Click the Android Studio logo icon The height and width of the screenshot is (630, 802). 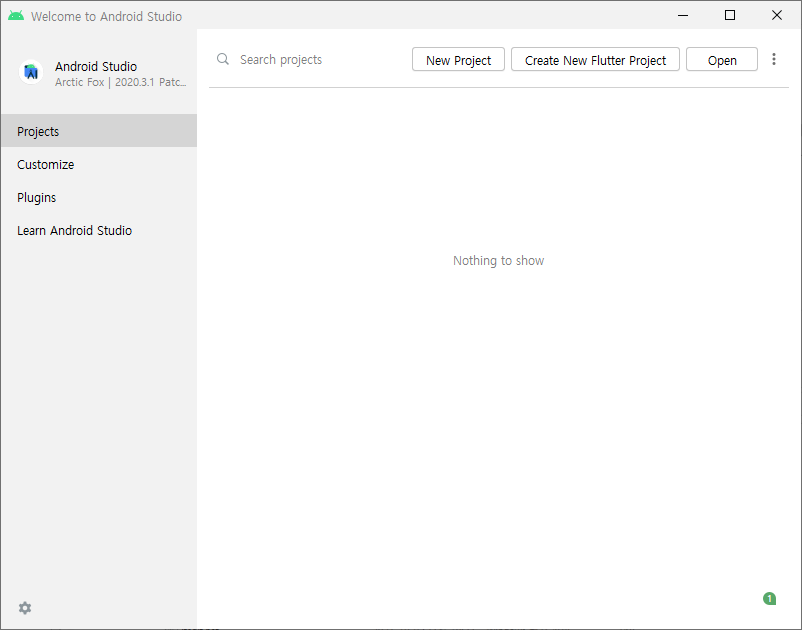pyautogui.click(x=31, y=72)
